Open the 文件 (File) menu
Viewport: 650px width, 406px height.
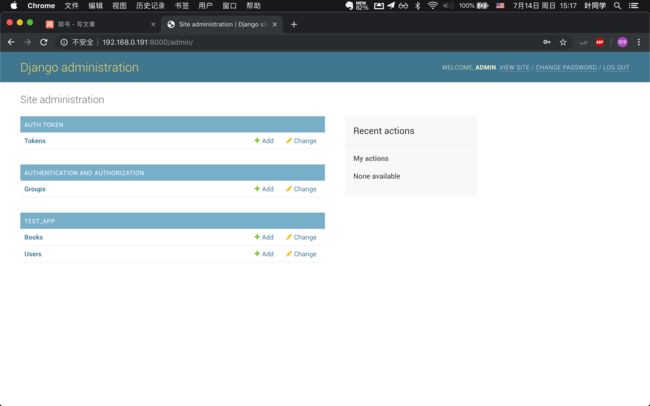pyautogui.click(x=71, y=6)
